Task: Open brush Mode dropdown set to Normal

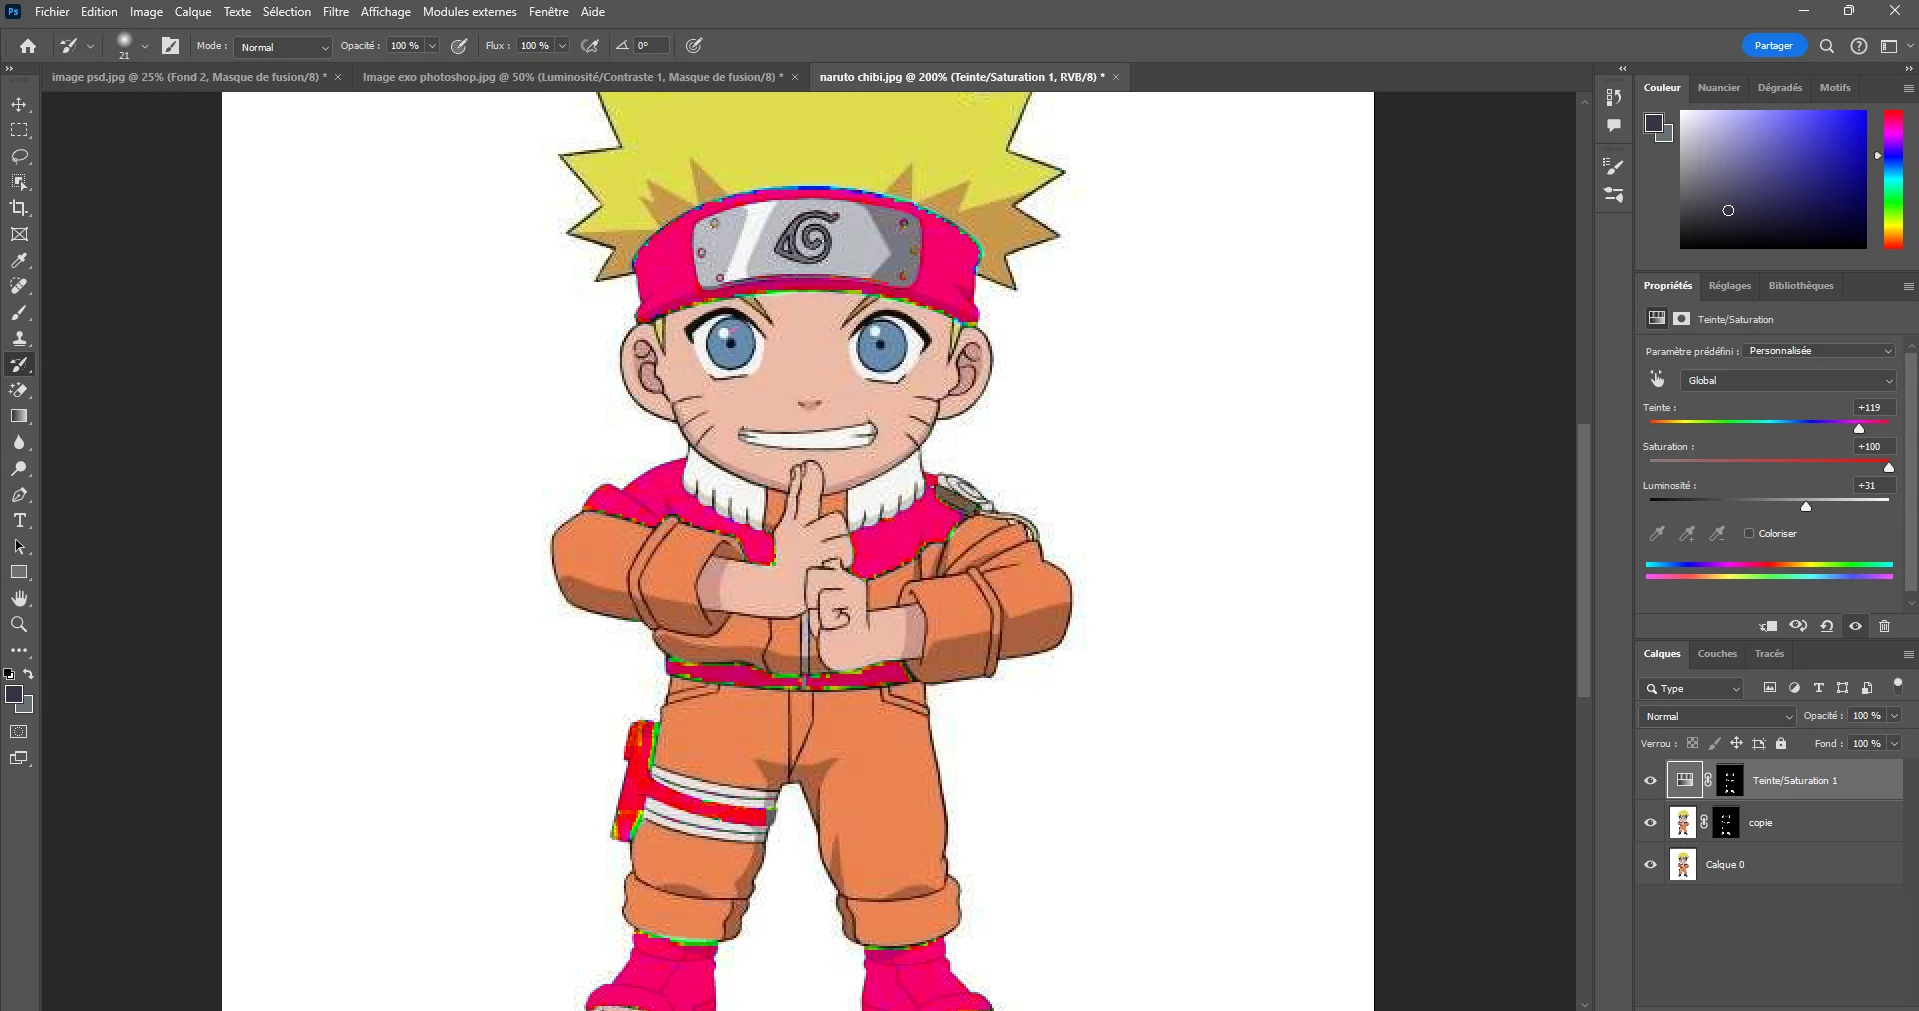Action: coord(284,47)
